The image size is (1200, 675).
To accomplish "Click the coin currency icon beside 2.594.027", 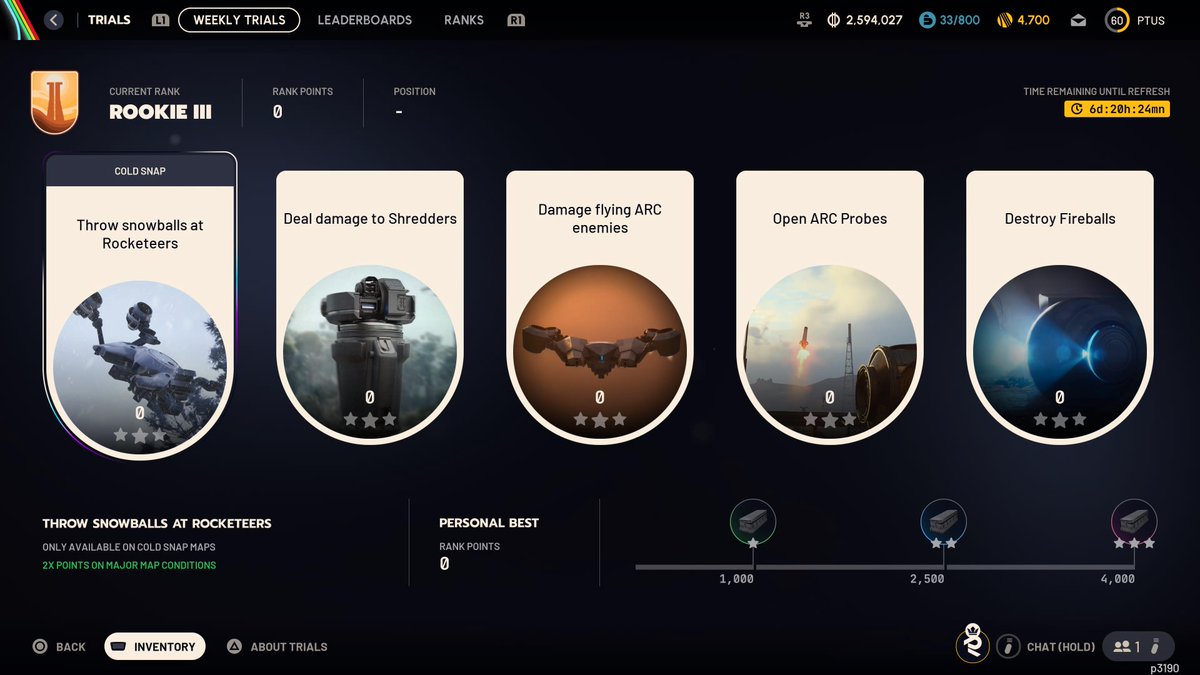I will [x=834, y=20].
